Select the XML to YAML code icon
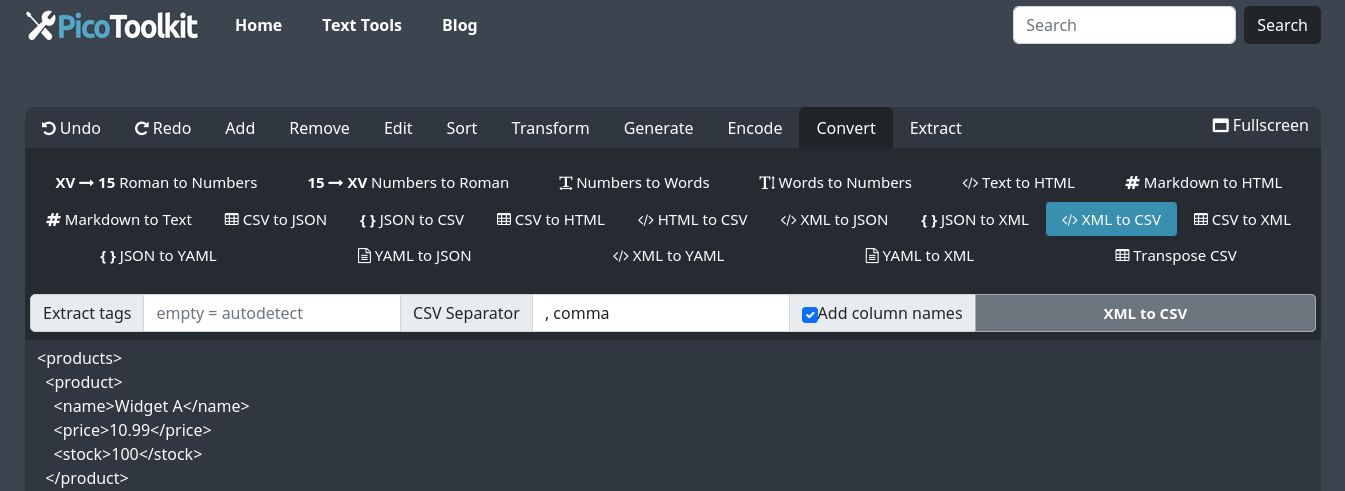Viewport: 1345px width, 491px height. [620, 256]
